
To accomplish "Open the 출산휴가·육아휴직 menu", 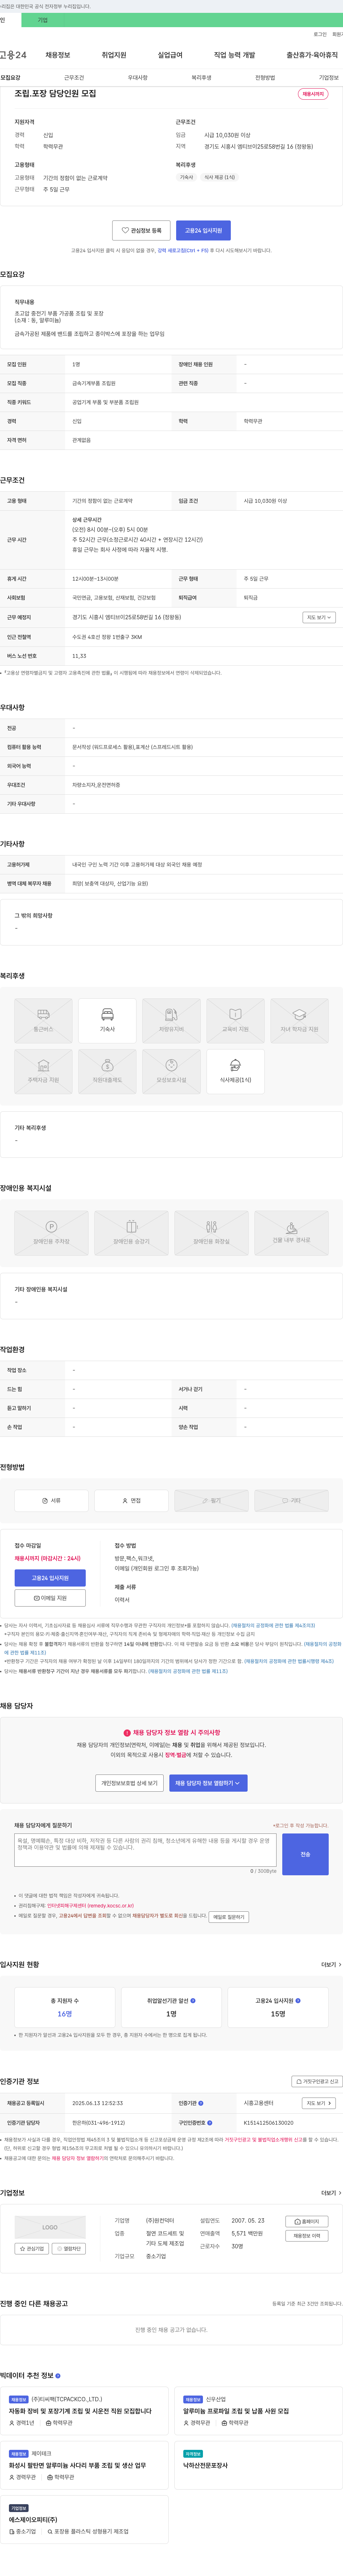I will pos(312,55).
